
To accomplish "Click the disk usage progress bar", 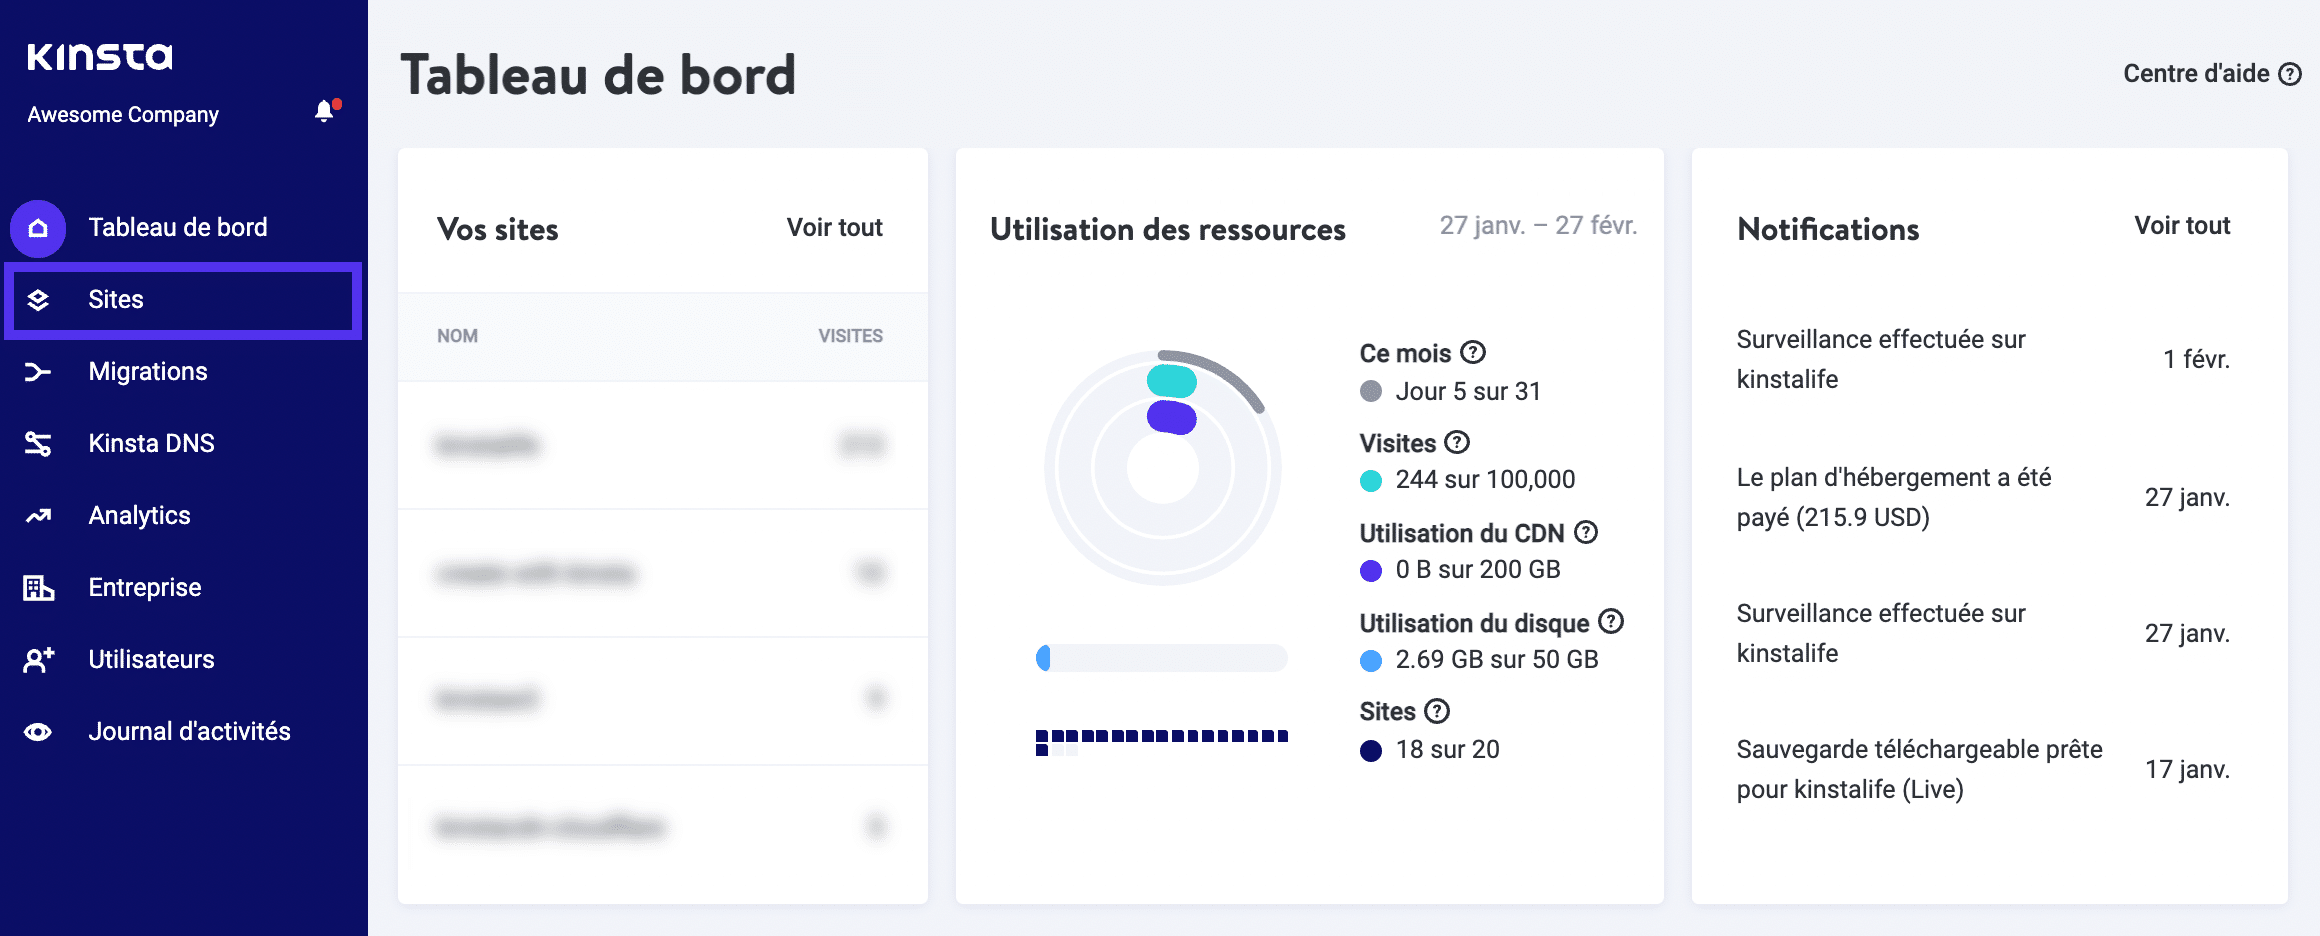I will 1160,658.
